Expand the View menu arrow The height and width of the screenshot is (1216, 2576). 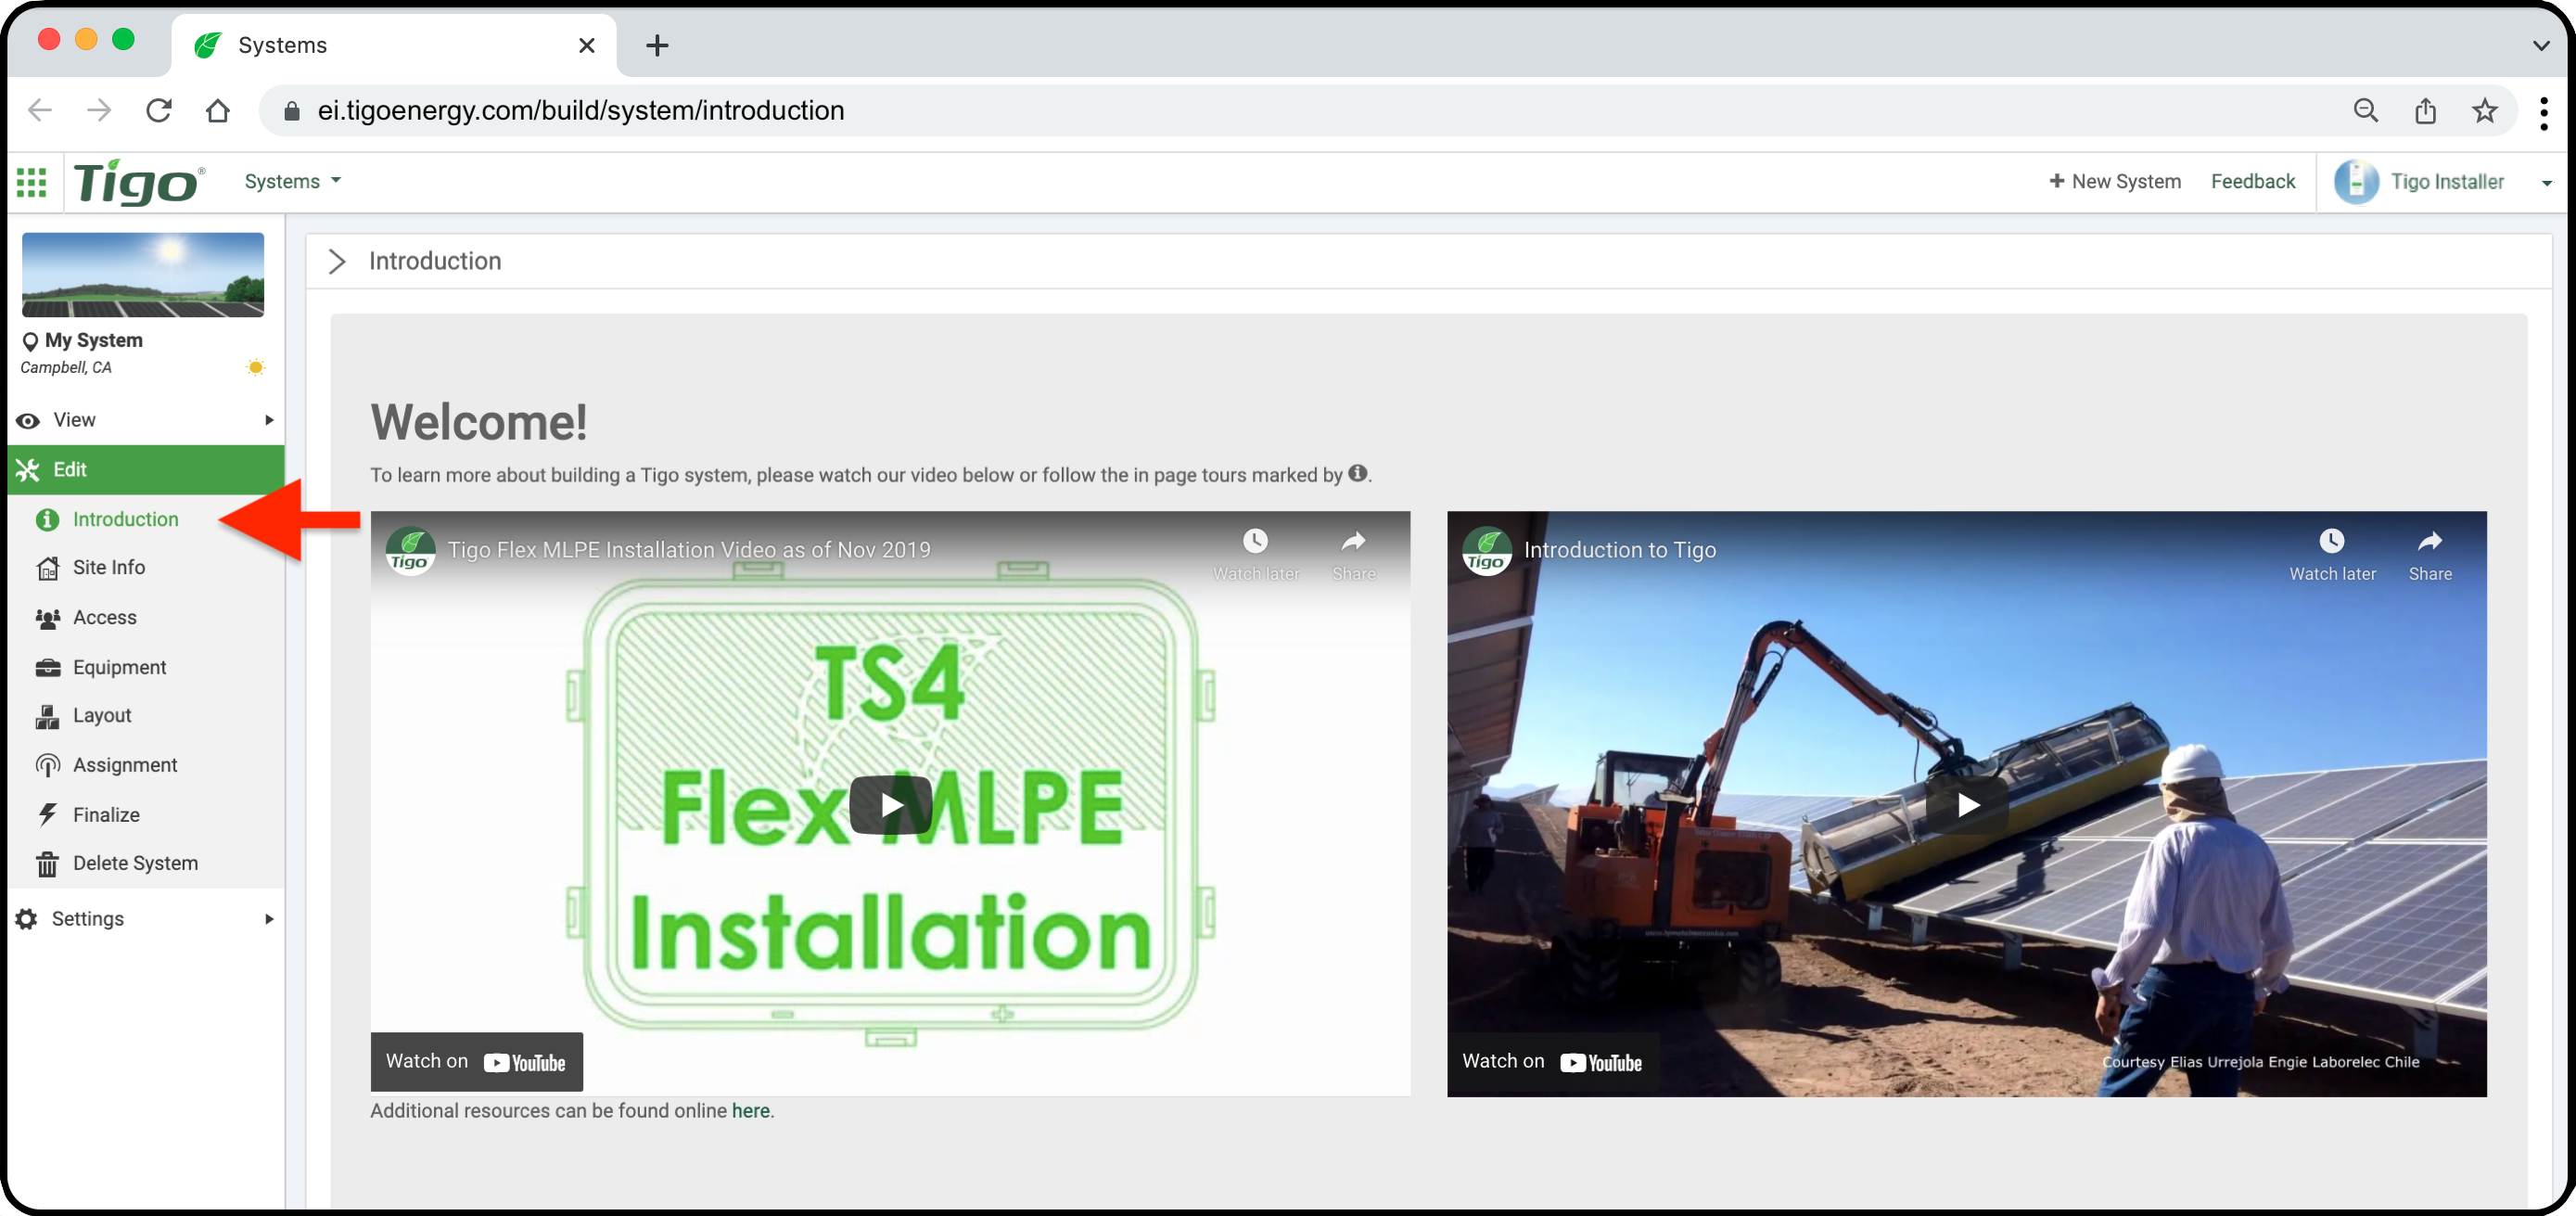click(269, 420)
